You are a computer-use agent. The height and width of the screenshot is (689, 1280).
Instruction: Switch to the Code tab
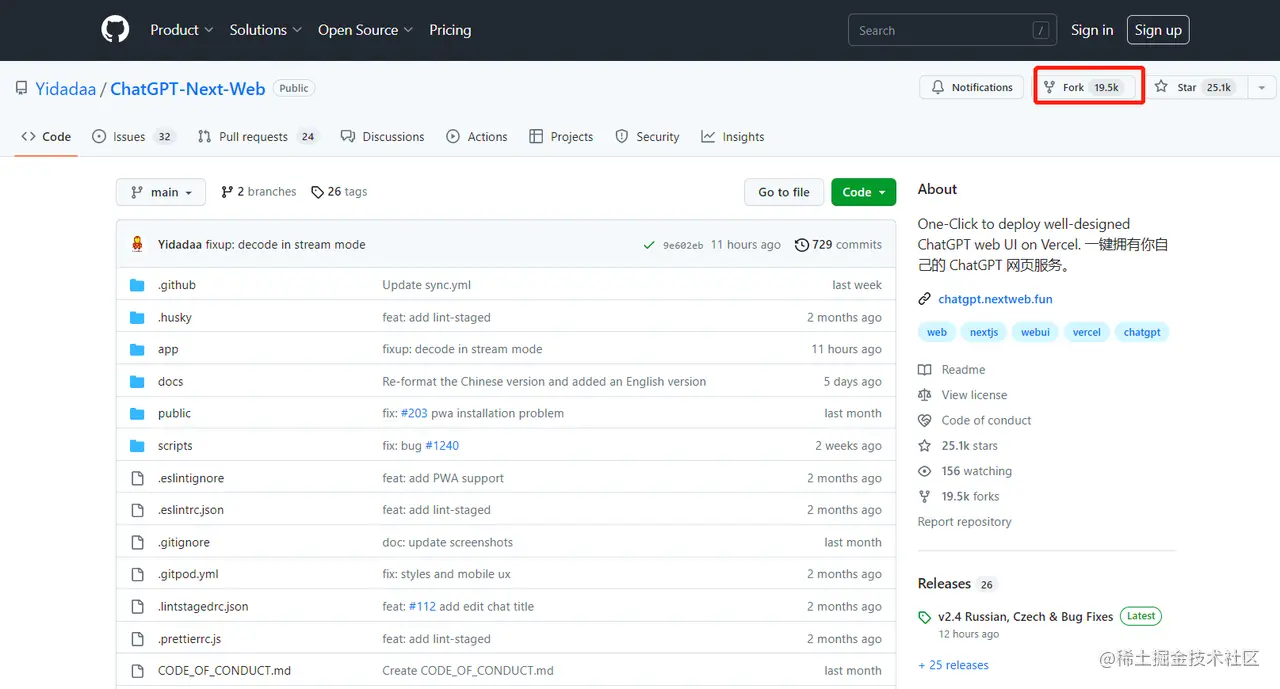(46, 136)
